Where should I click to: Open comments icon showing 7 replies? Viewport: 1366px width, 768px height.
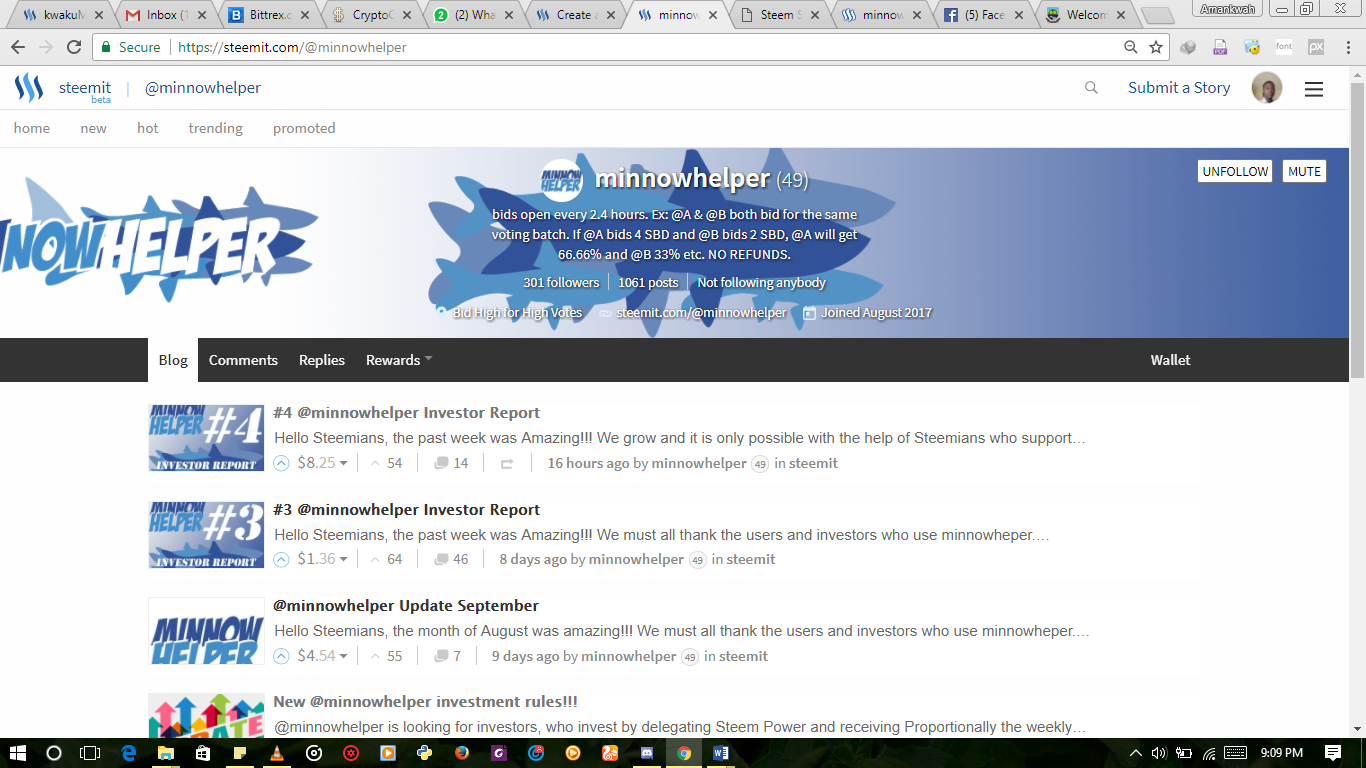(x=441, y=656)
